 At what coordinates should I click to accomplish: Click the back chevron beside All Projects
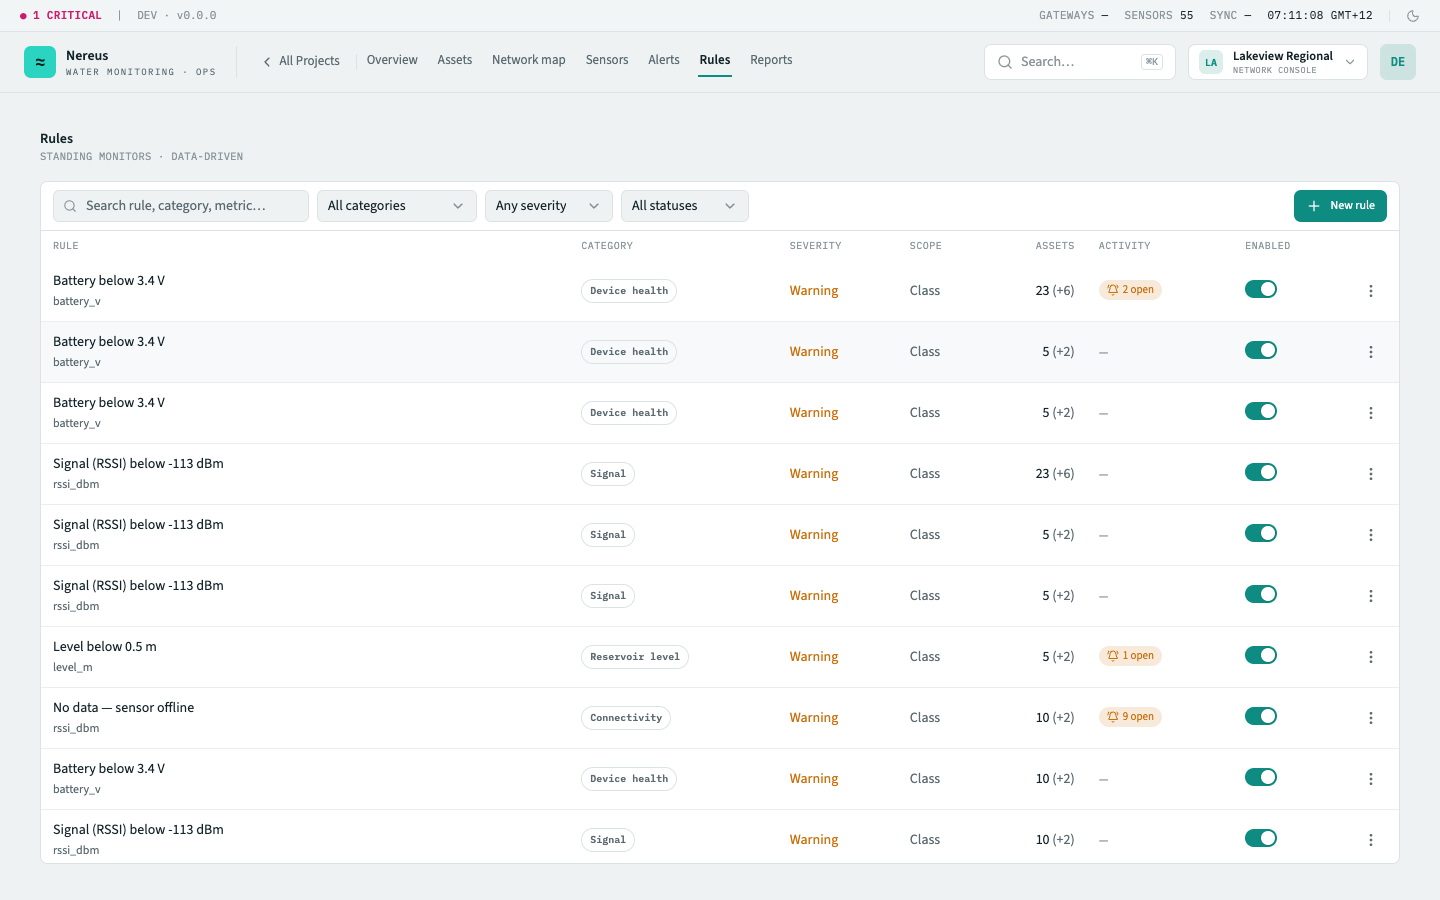coord(267,62)
